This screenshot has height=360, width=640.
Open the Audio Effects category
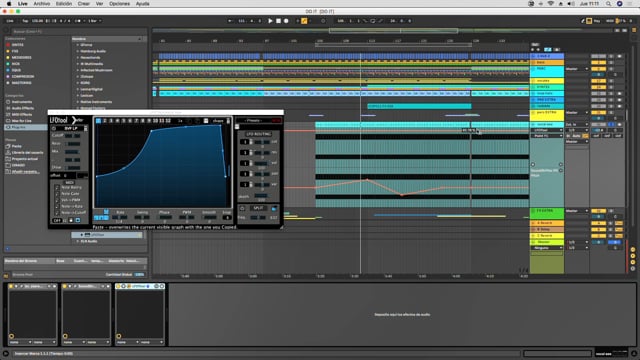22,108
